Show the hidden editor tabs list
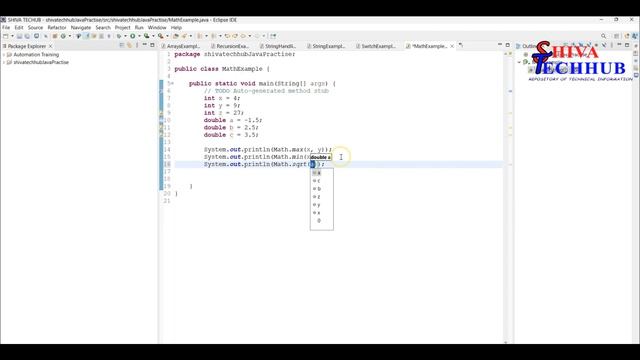This screenshot has width=640, height=360. [x=461, y=46]
